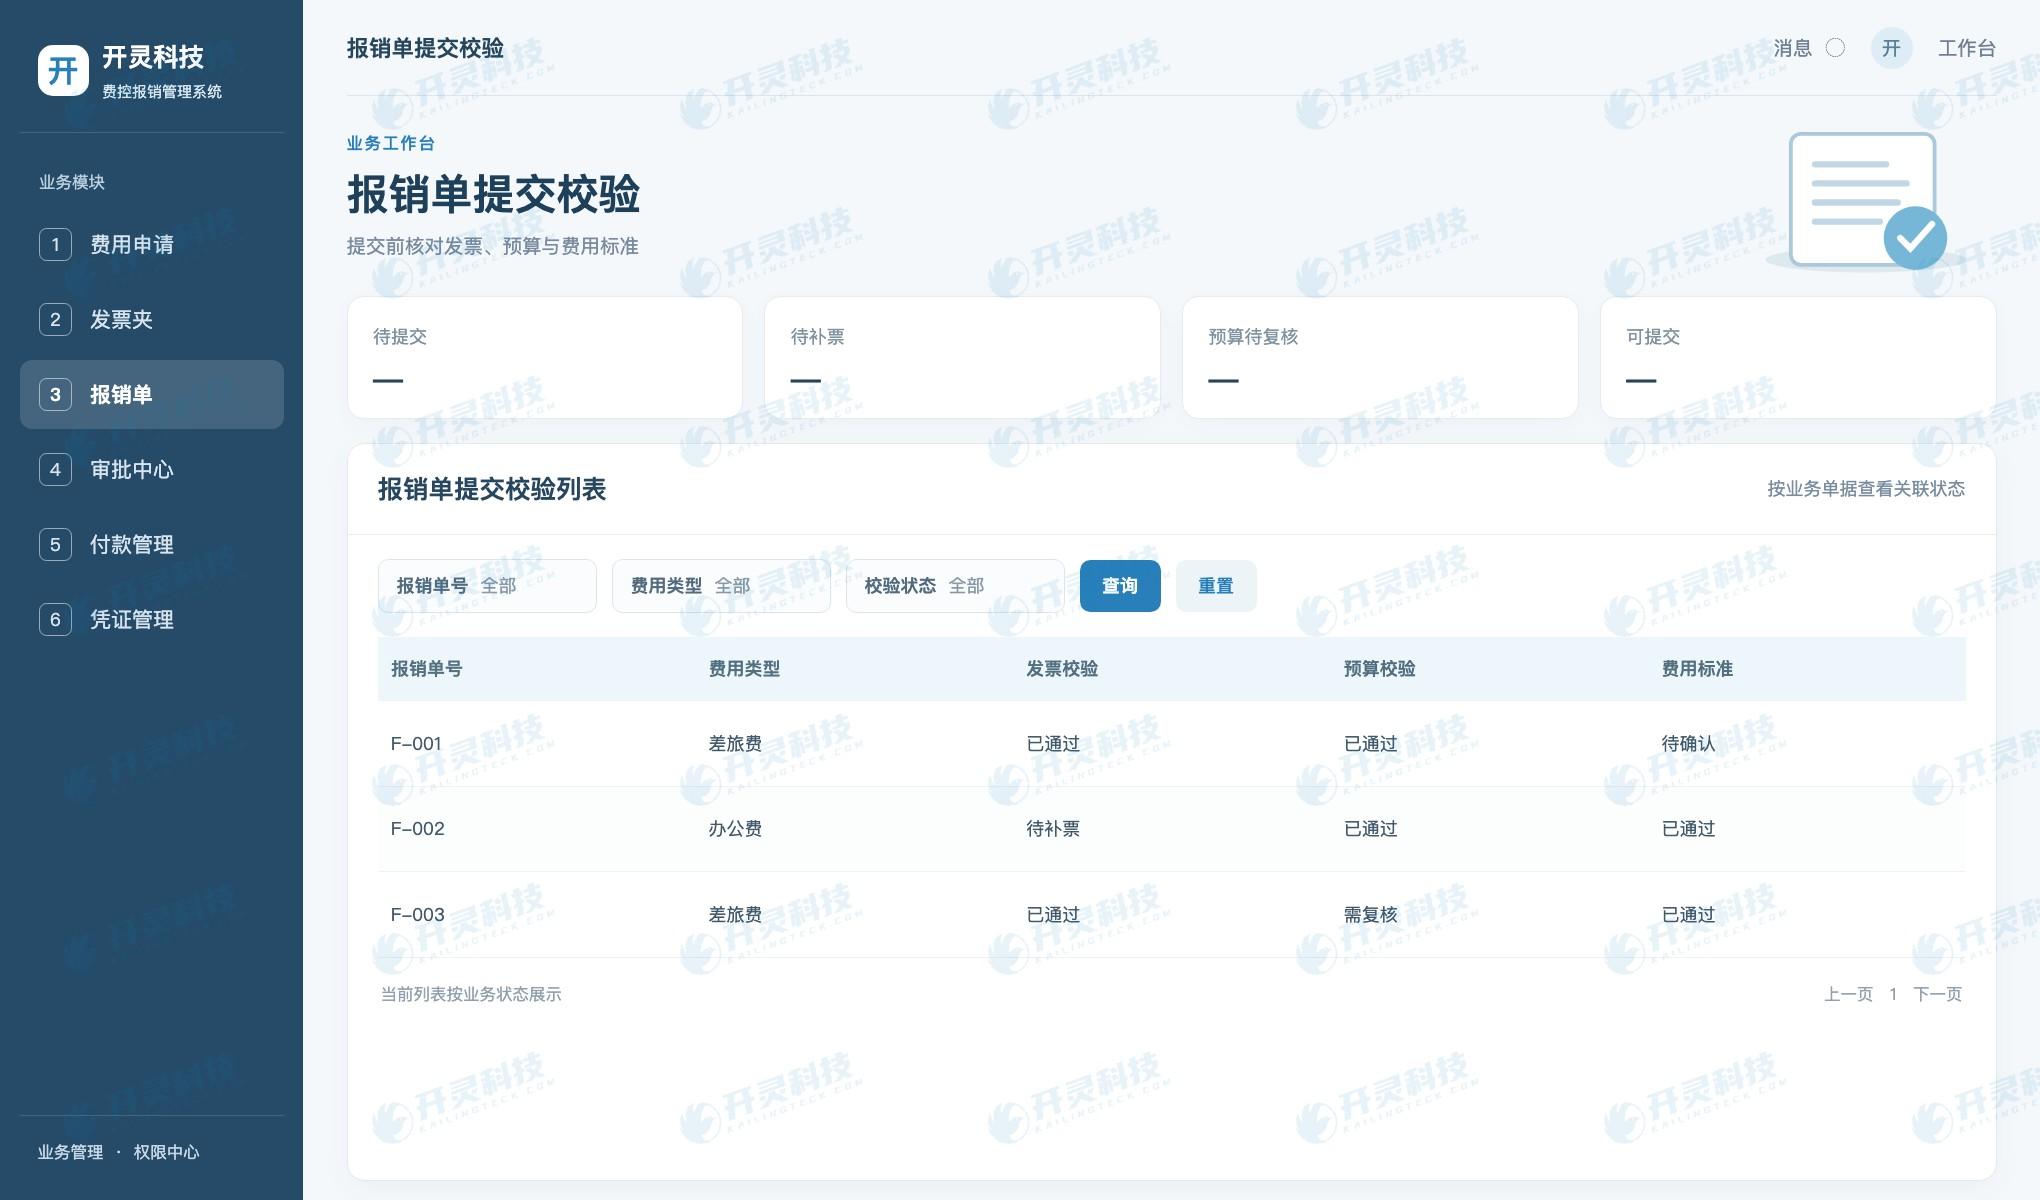The width and height of the screenshot is (2040, 1200).
Task: Go to 工作台
Action: [1966, 48]
